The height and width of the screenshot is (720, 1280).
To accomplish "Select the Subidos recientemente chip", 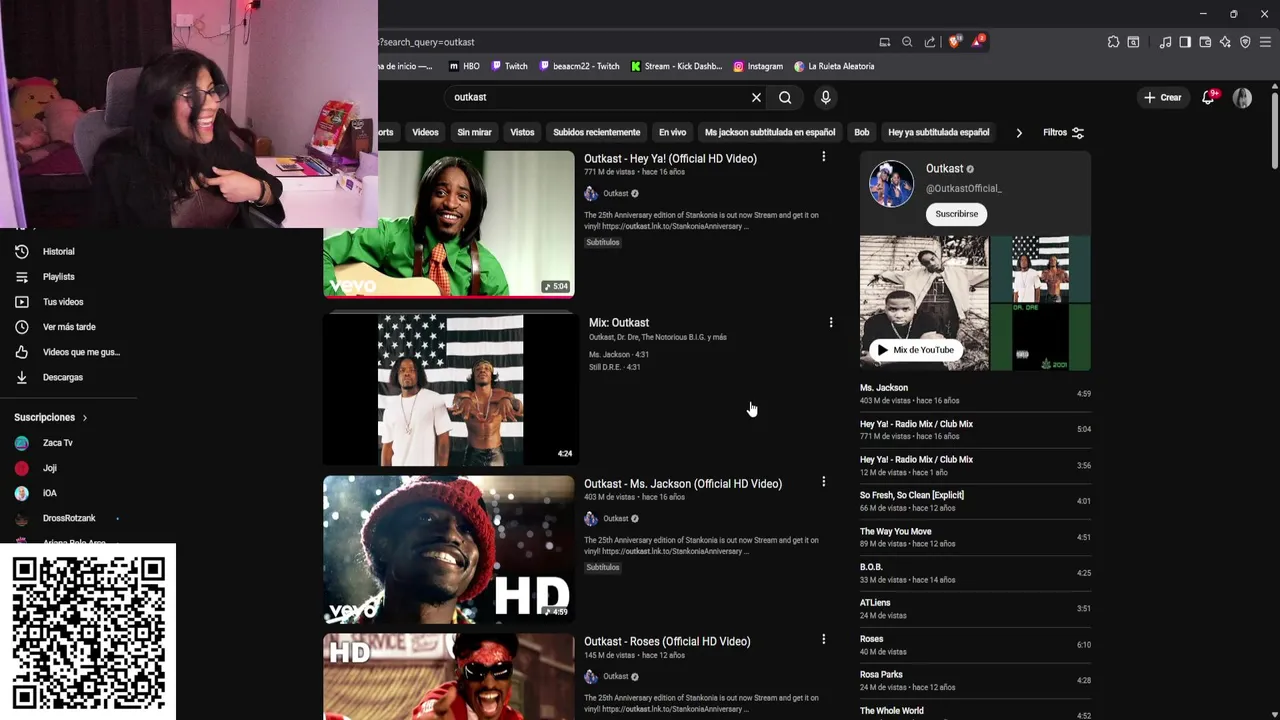I will 596,132.
